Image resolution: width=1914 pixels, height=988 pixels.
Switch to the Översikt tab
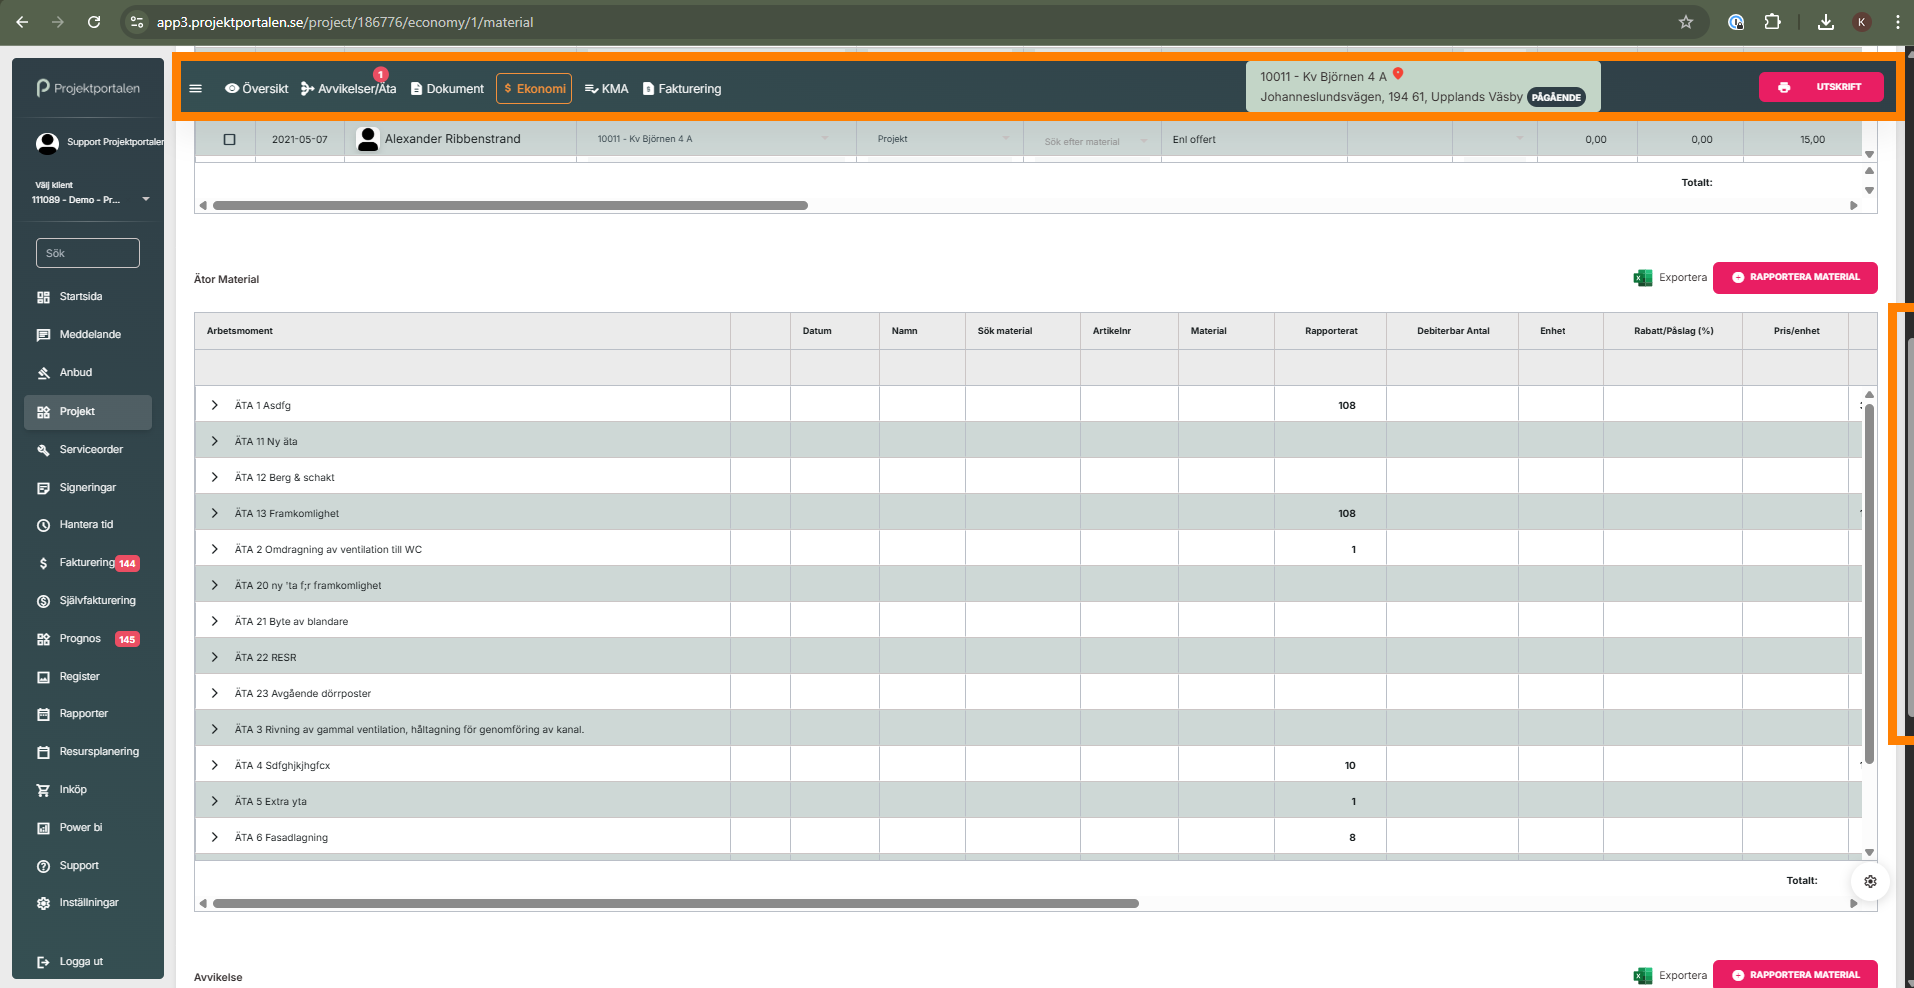coord(257,89)
